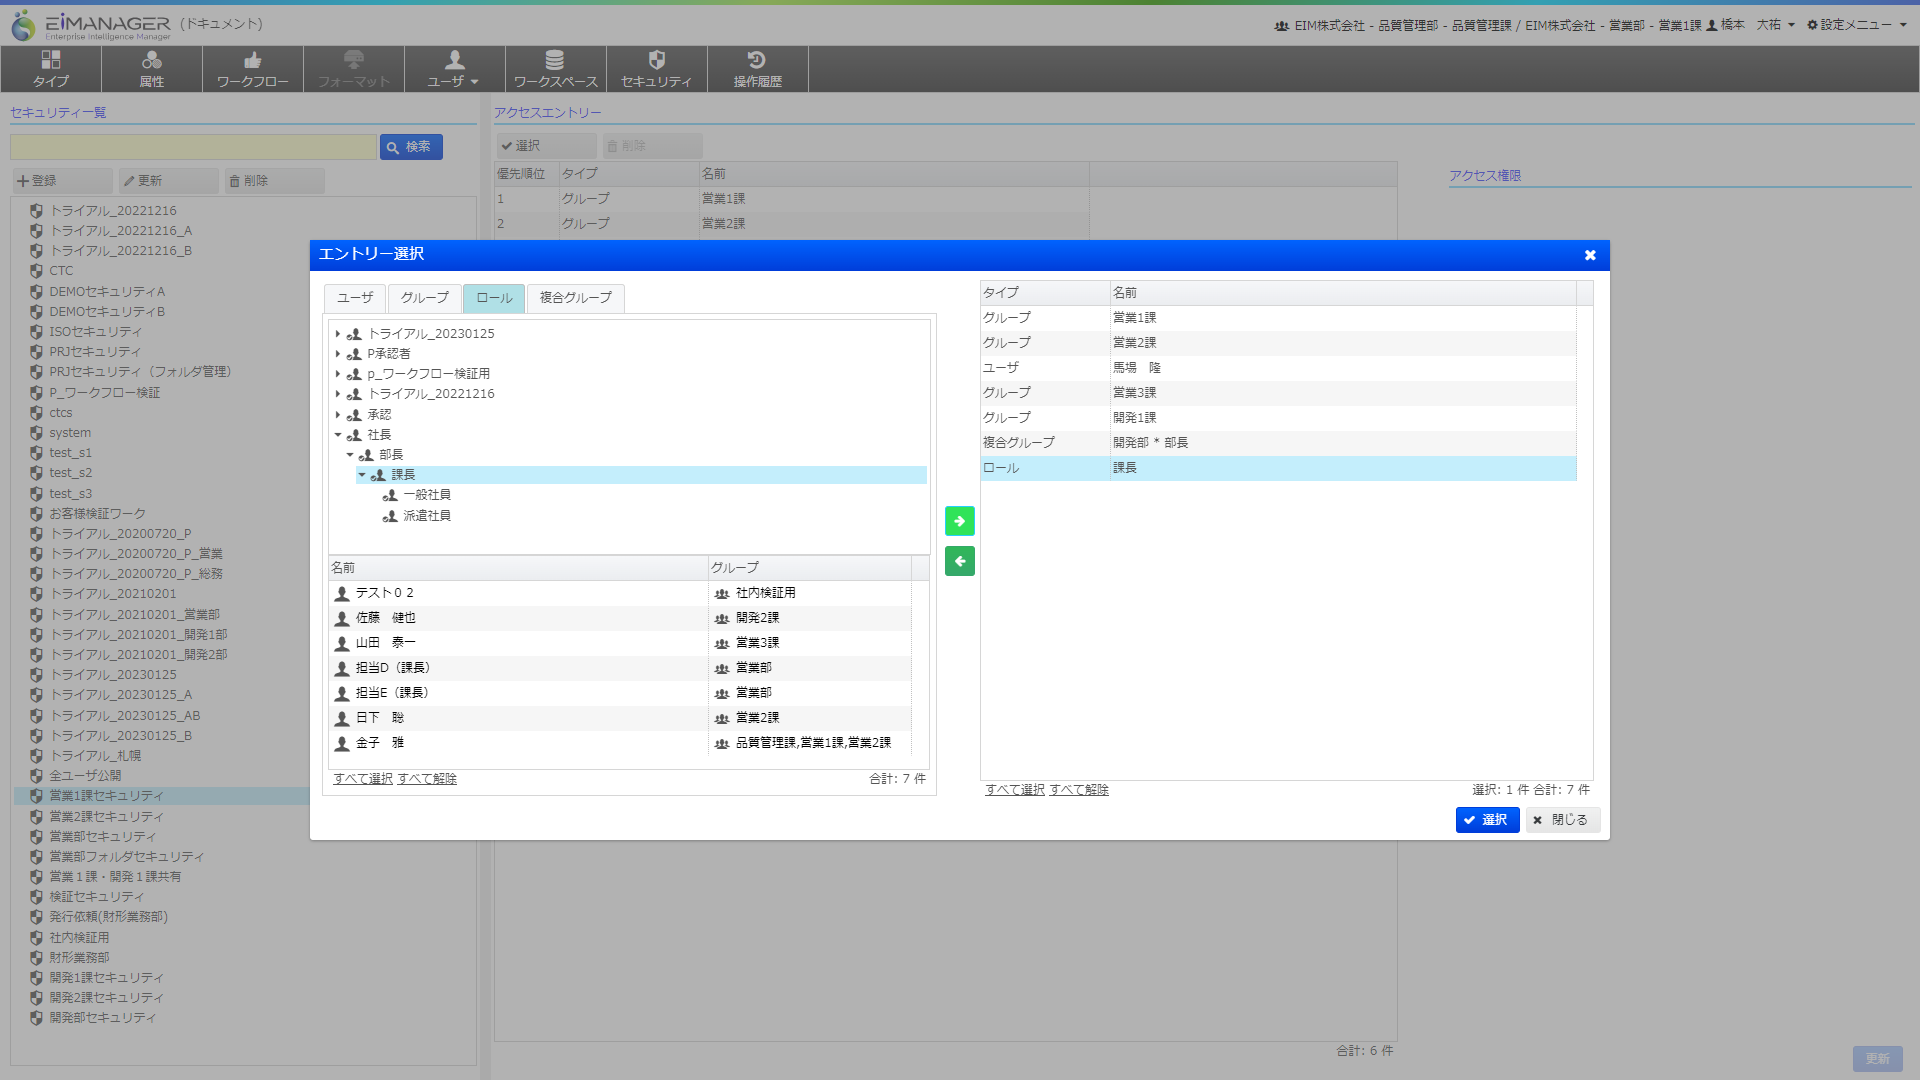Click the security search input field
This screenshot has width=1920, height=1080.
[x=193, y=147]
